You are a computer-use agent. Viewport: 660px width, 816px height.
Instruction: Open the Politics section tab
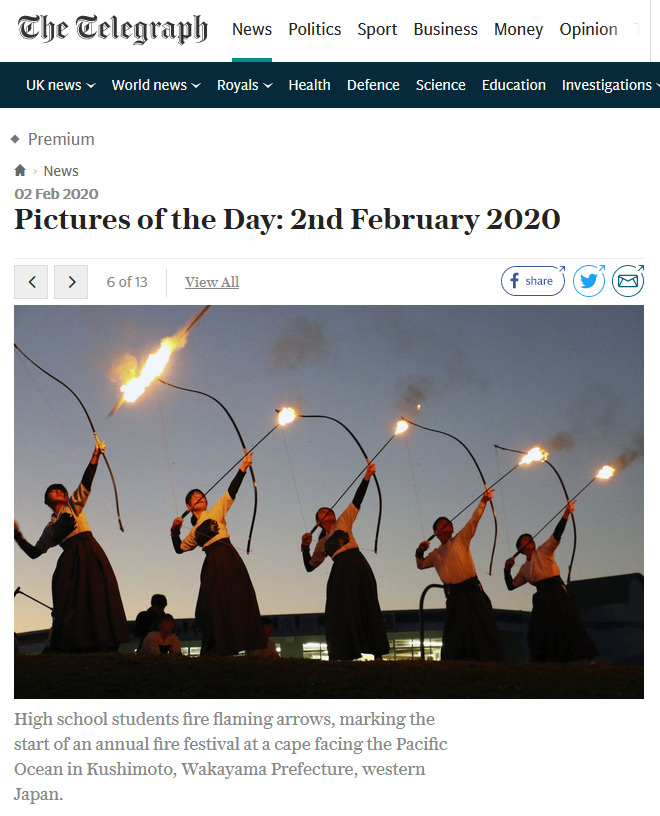pyautogui.click(x=315, y=29)
